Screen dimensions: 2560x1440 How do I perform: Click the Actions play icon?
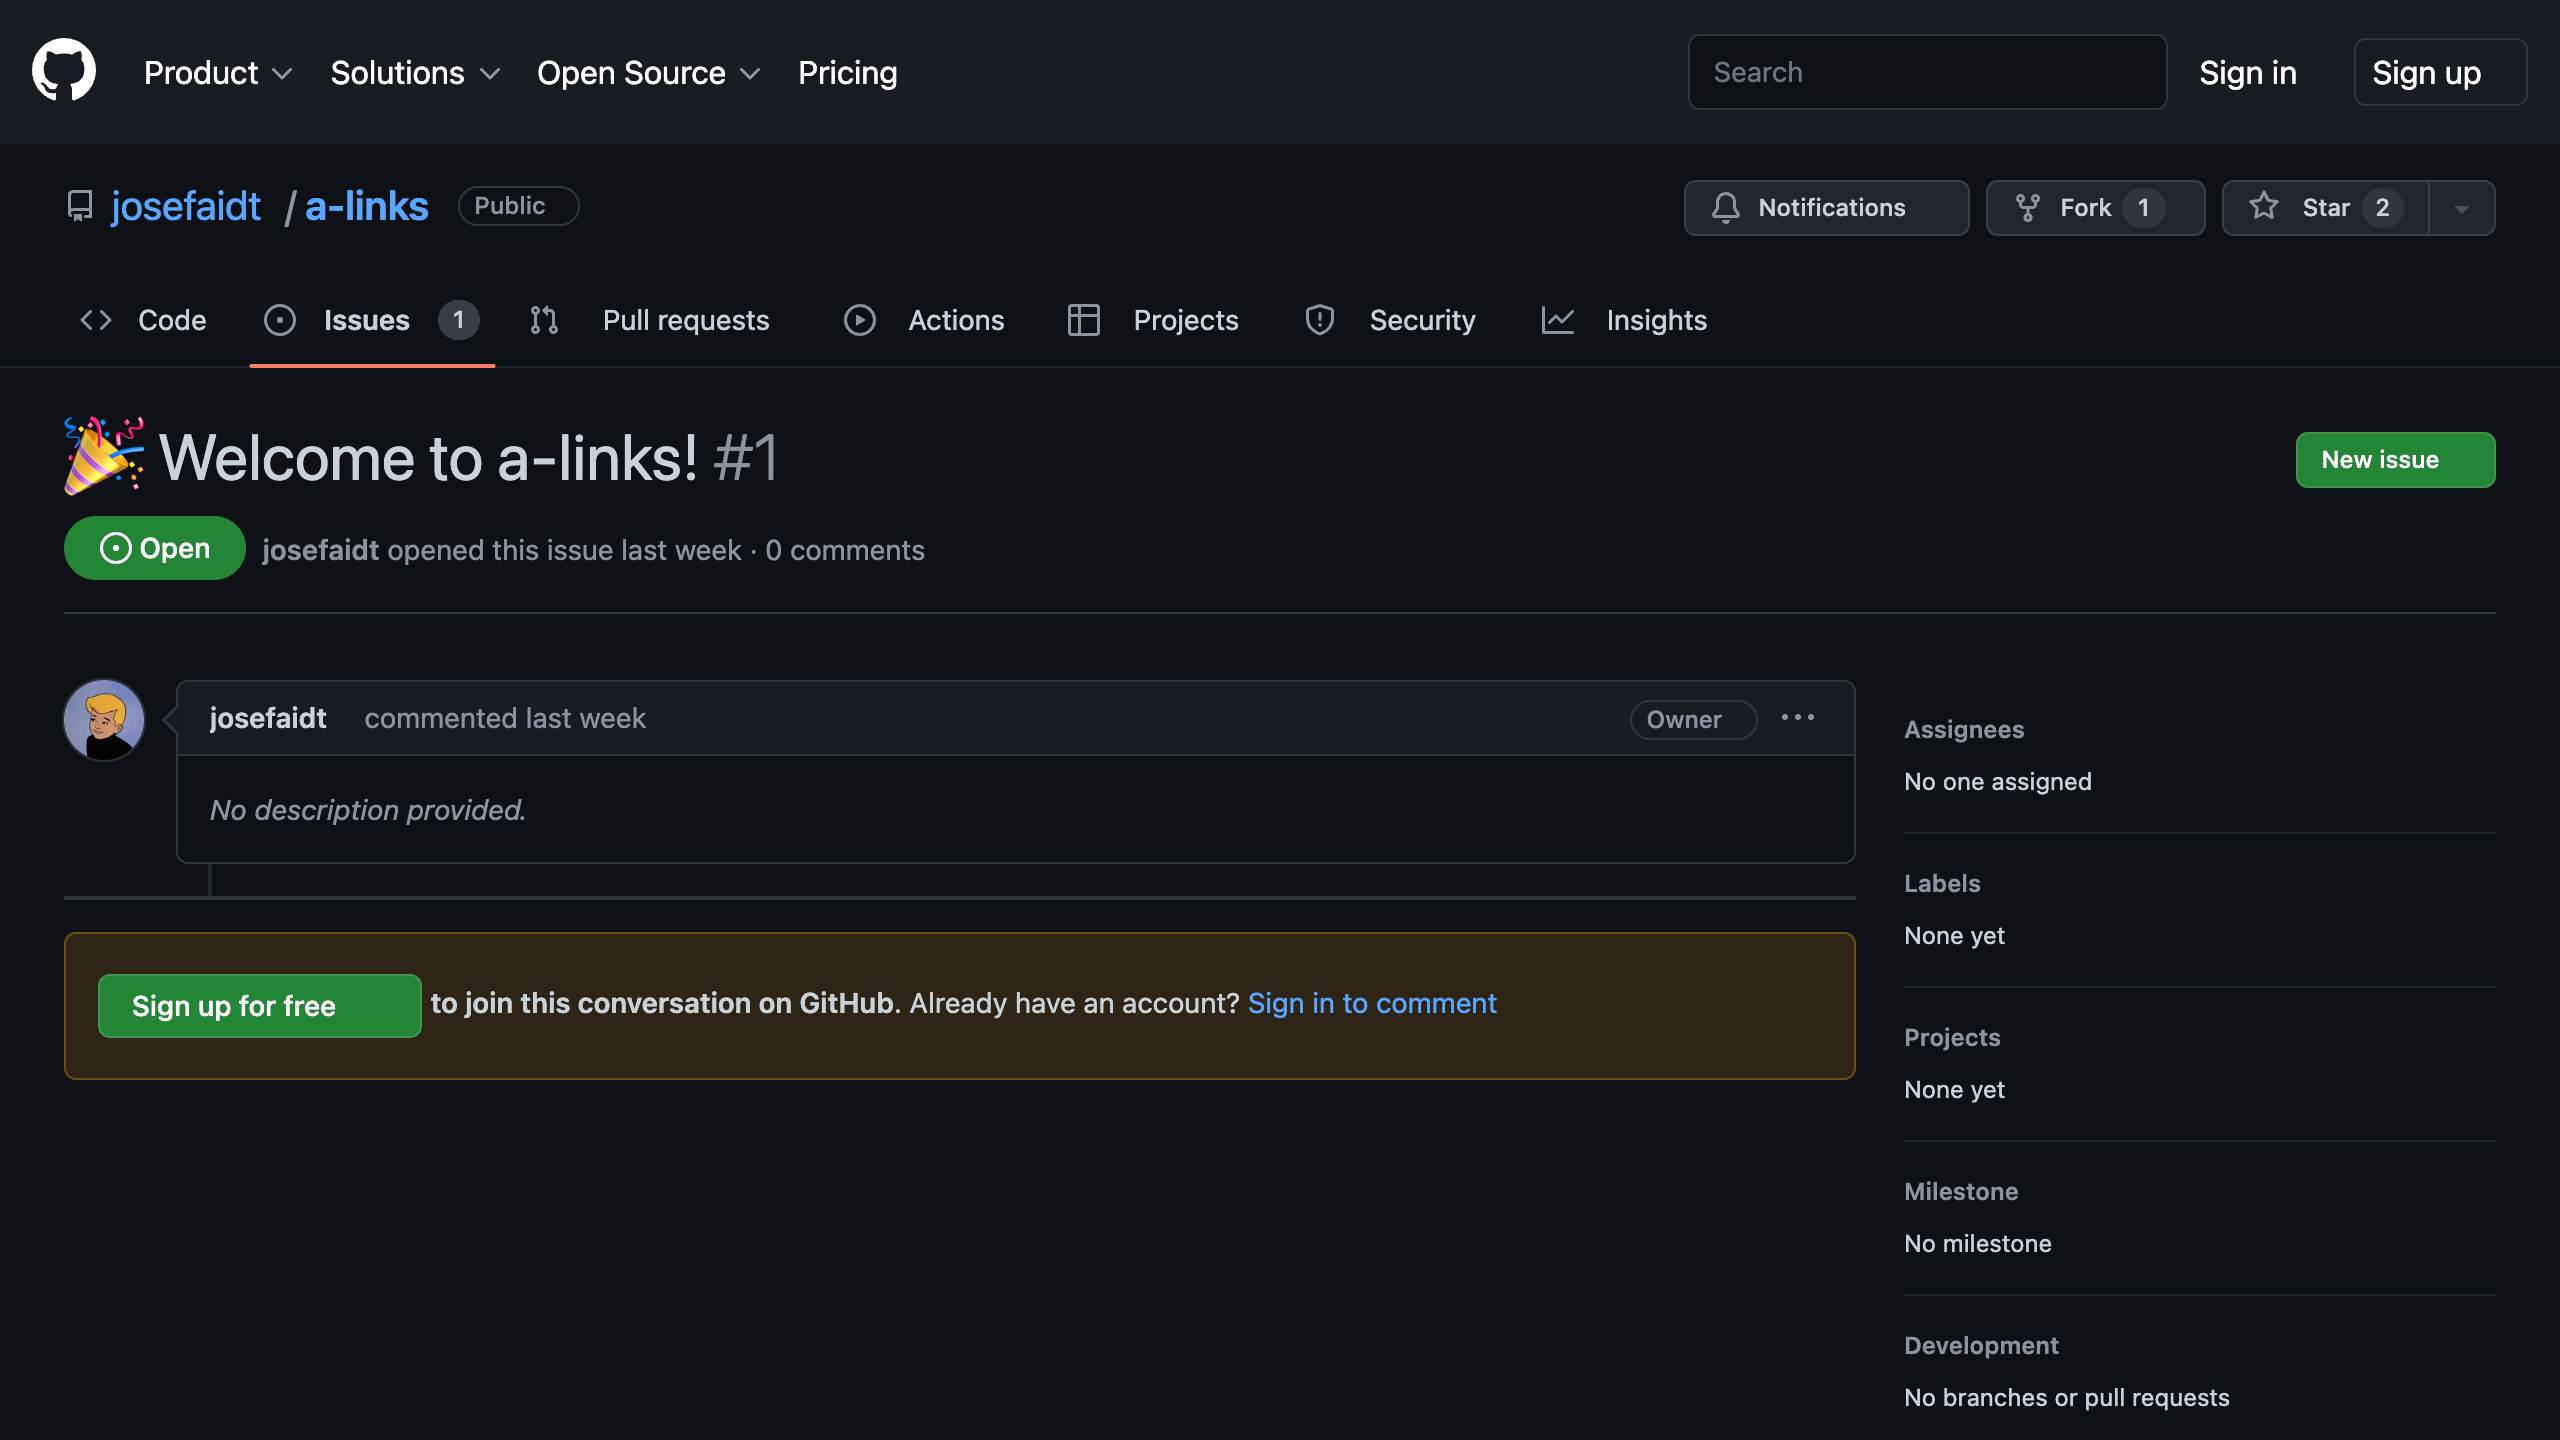click(x=859, y=320)
